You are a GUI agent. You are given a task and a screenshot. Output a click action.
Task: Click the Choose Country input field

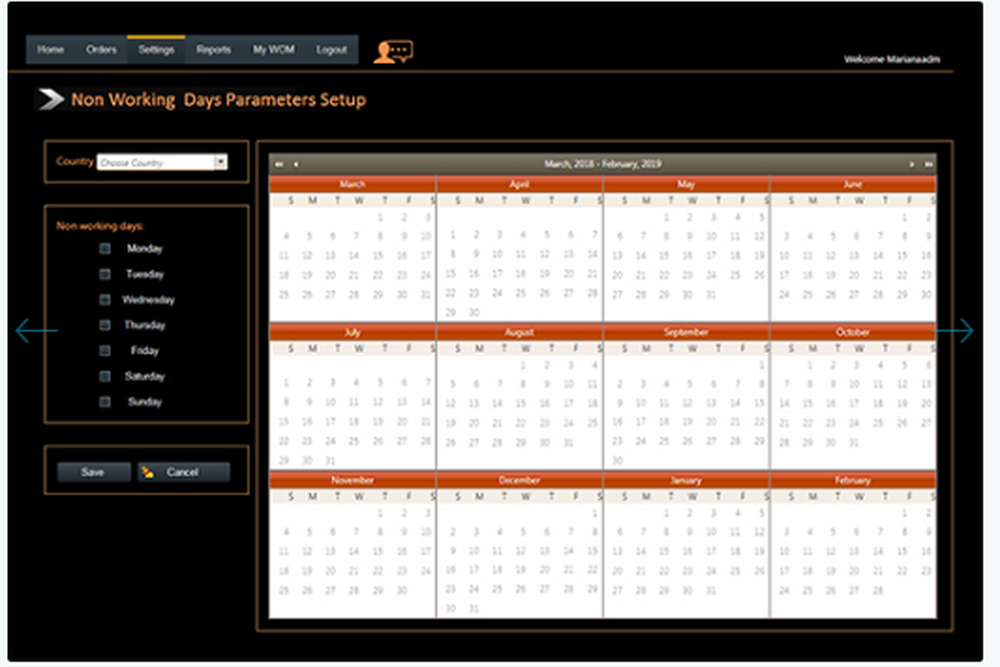tap(156, 163)
